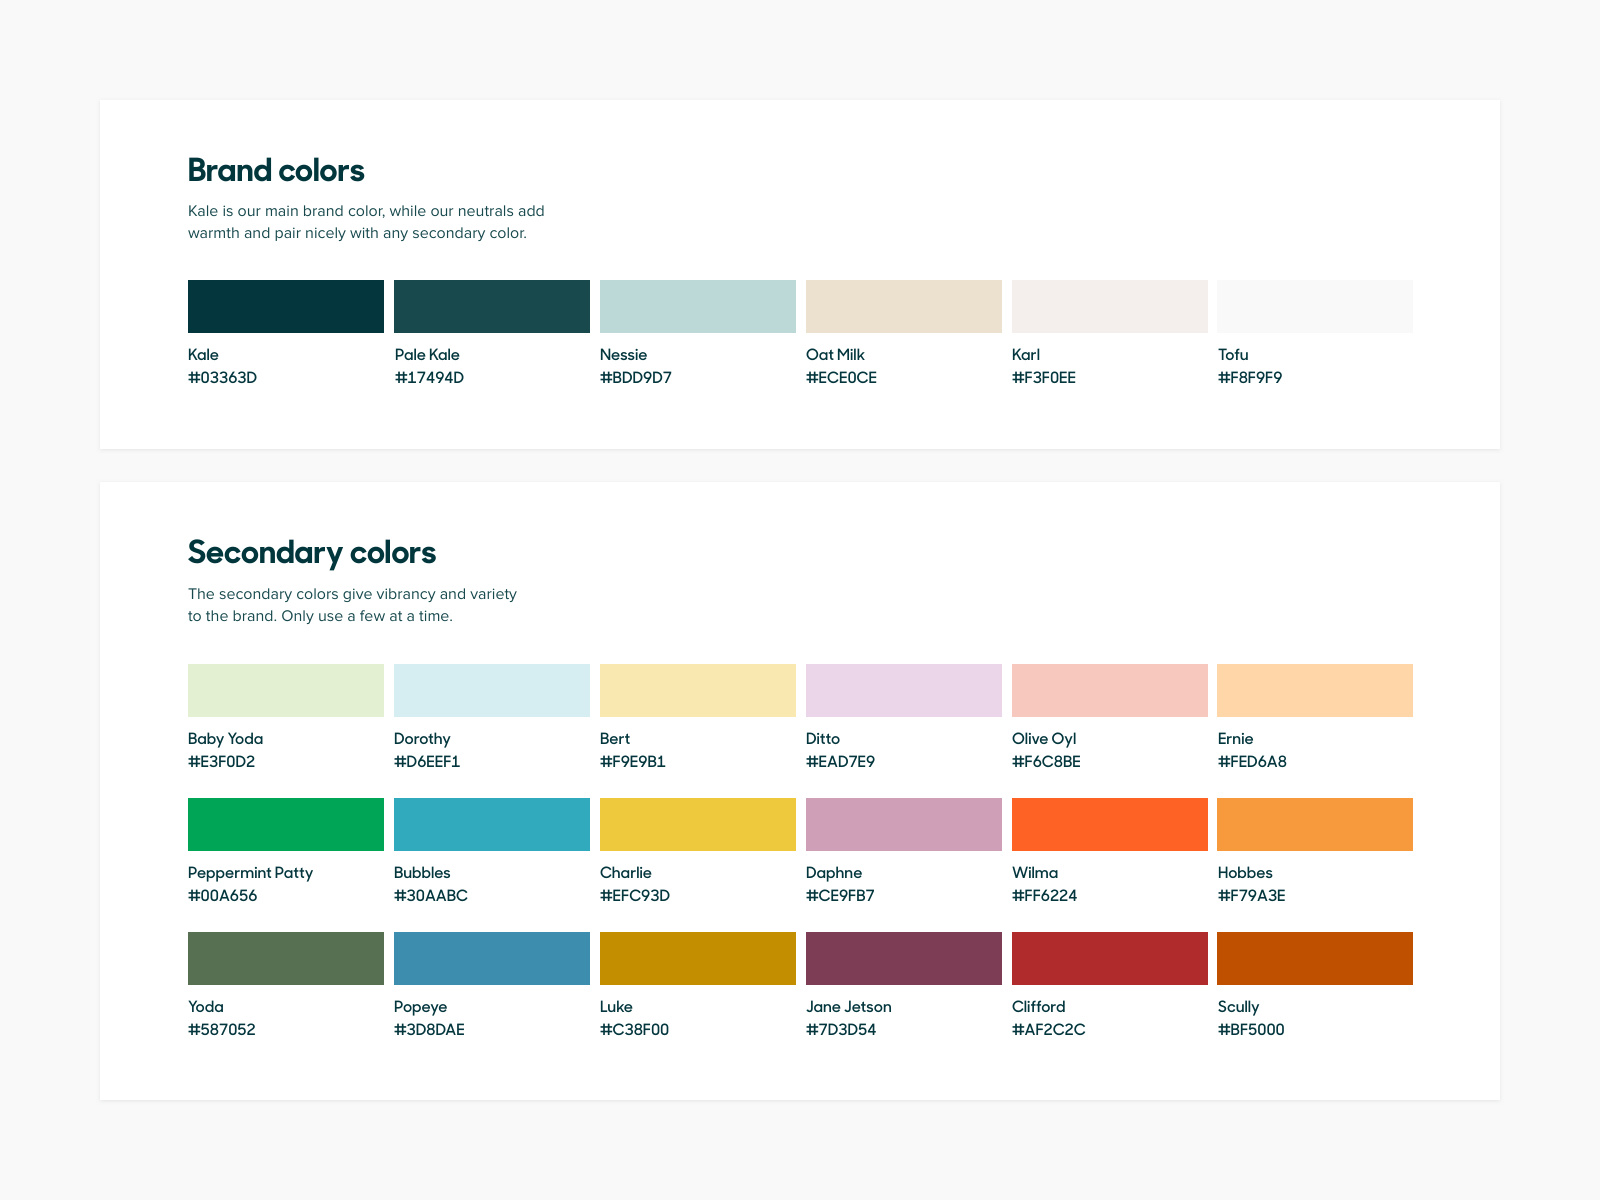Select the #F6C8BE hex text
Image resolution: width=1600 pixels, height=1200 pixels.
click(x=1046, y=762)
